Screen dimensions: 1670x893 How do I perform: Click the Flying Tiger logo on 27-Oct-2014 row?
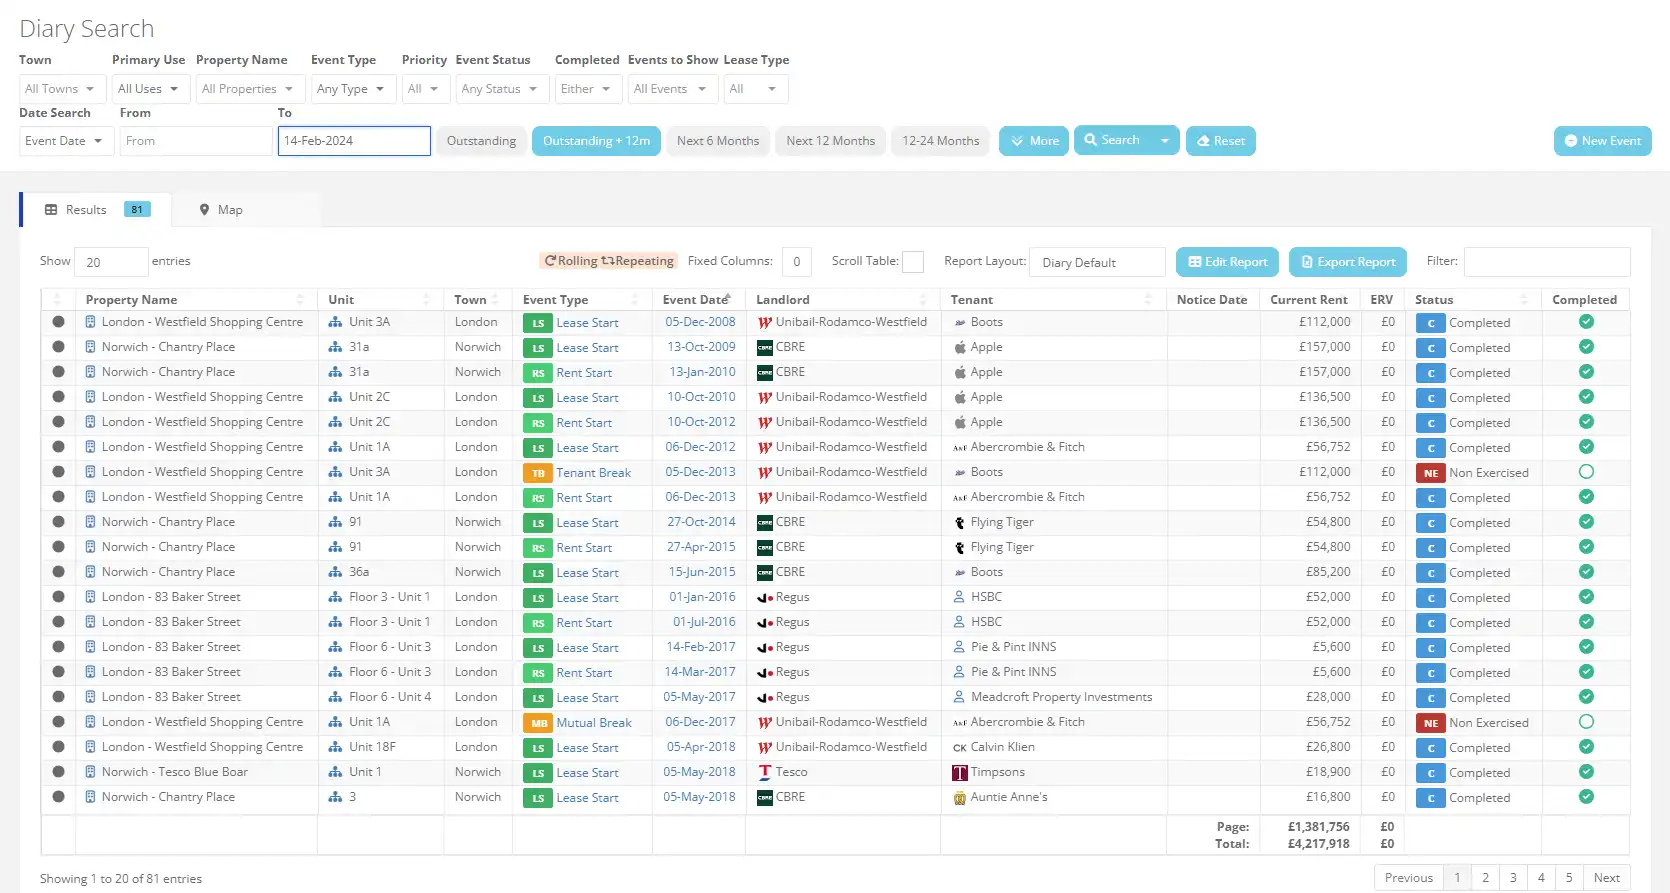(x=960, y=522)
